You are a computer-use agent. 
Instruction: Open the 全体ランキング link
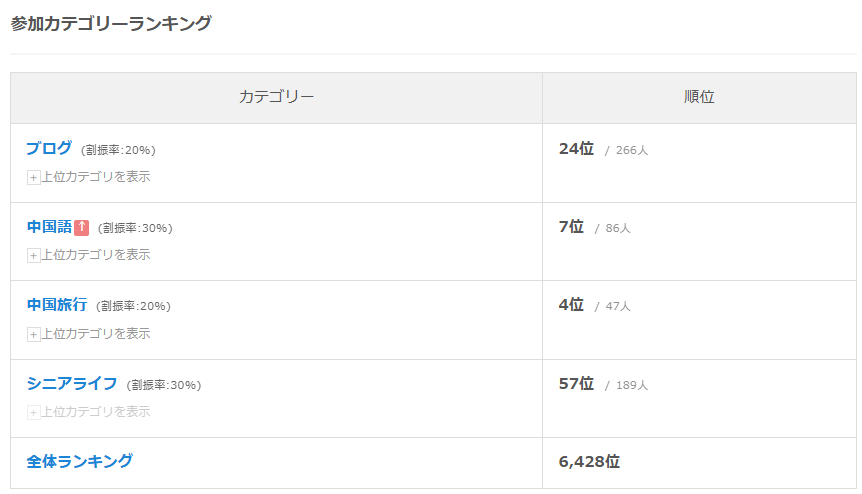(79, 461)
